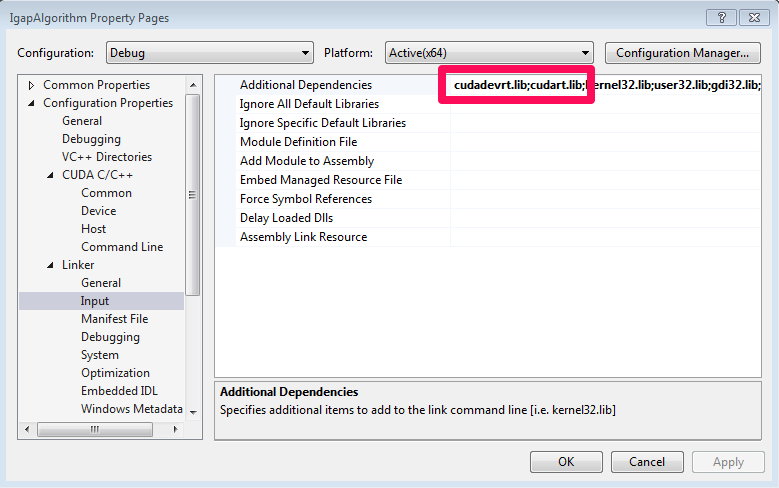Image resolution: width=779 pixels, height=488 pixels.
Task: Click the Cancel button
Action: pyautogui.click(x=638, y=462)
